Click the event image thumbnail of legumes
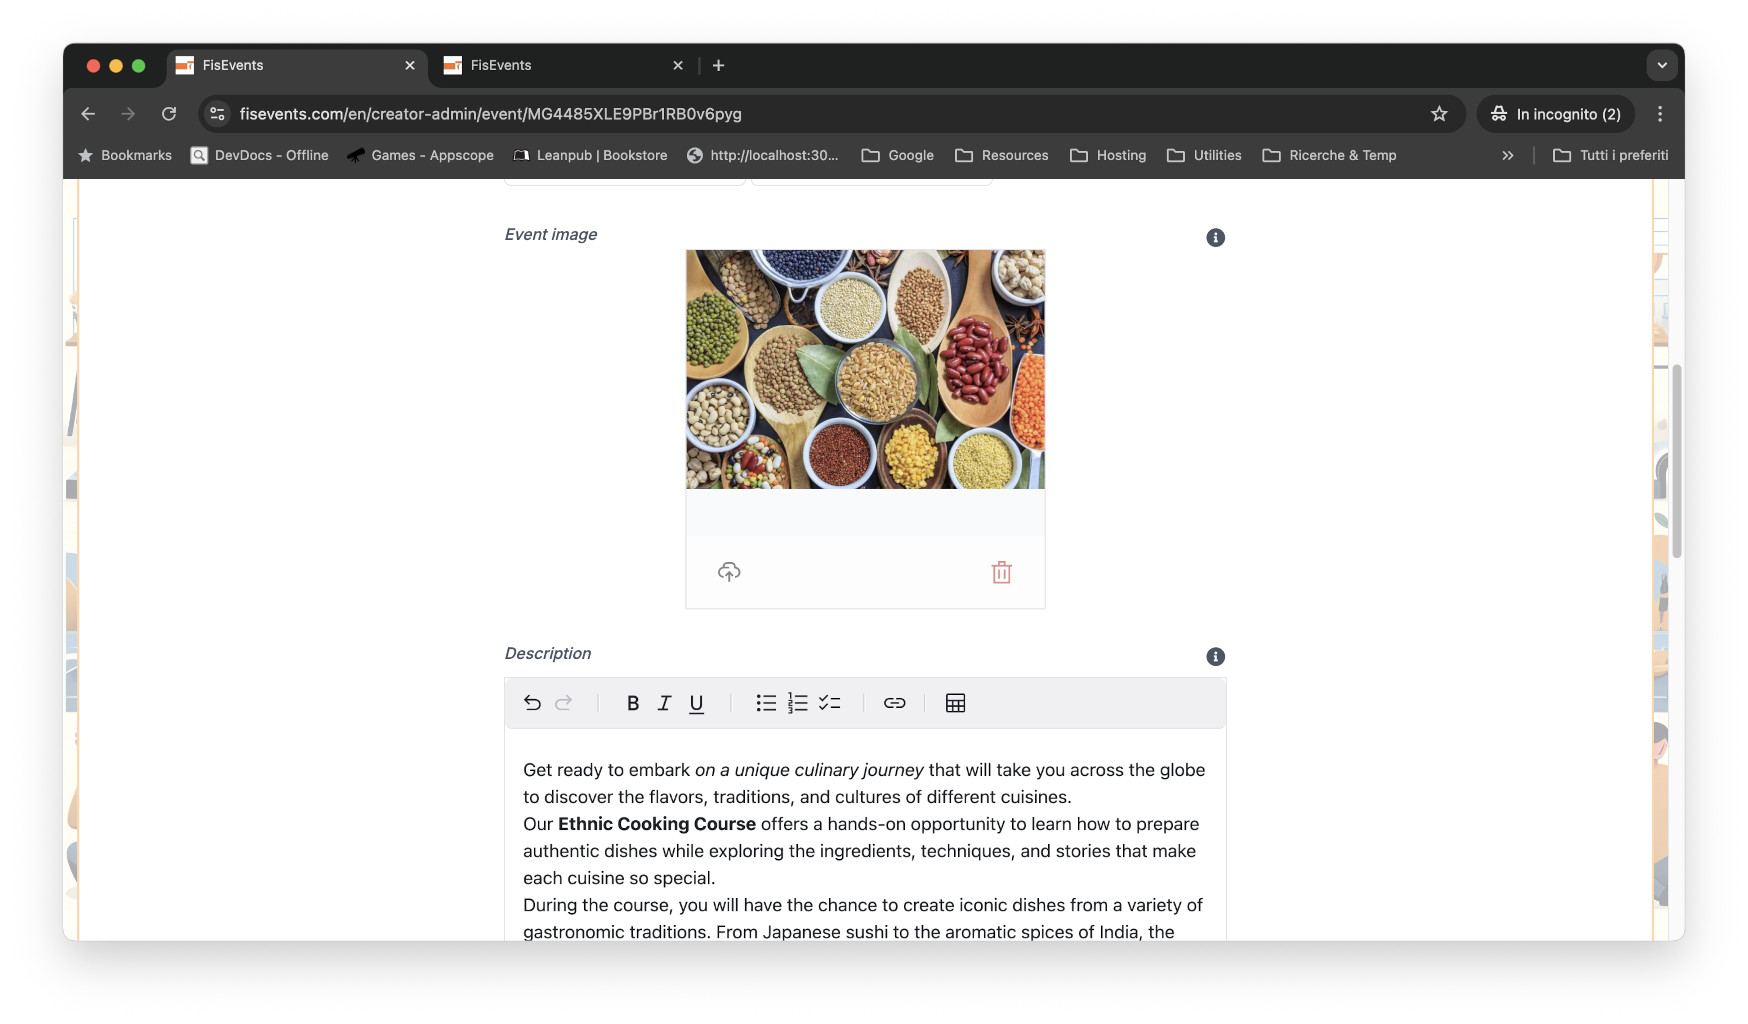This screenshot has height=1024, width=1748. 865,369
